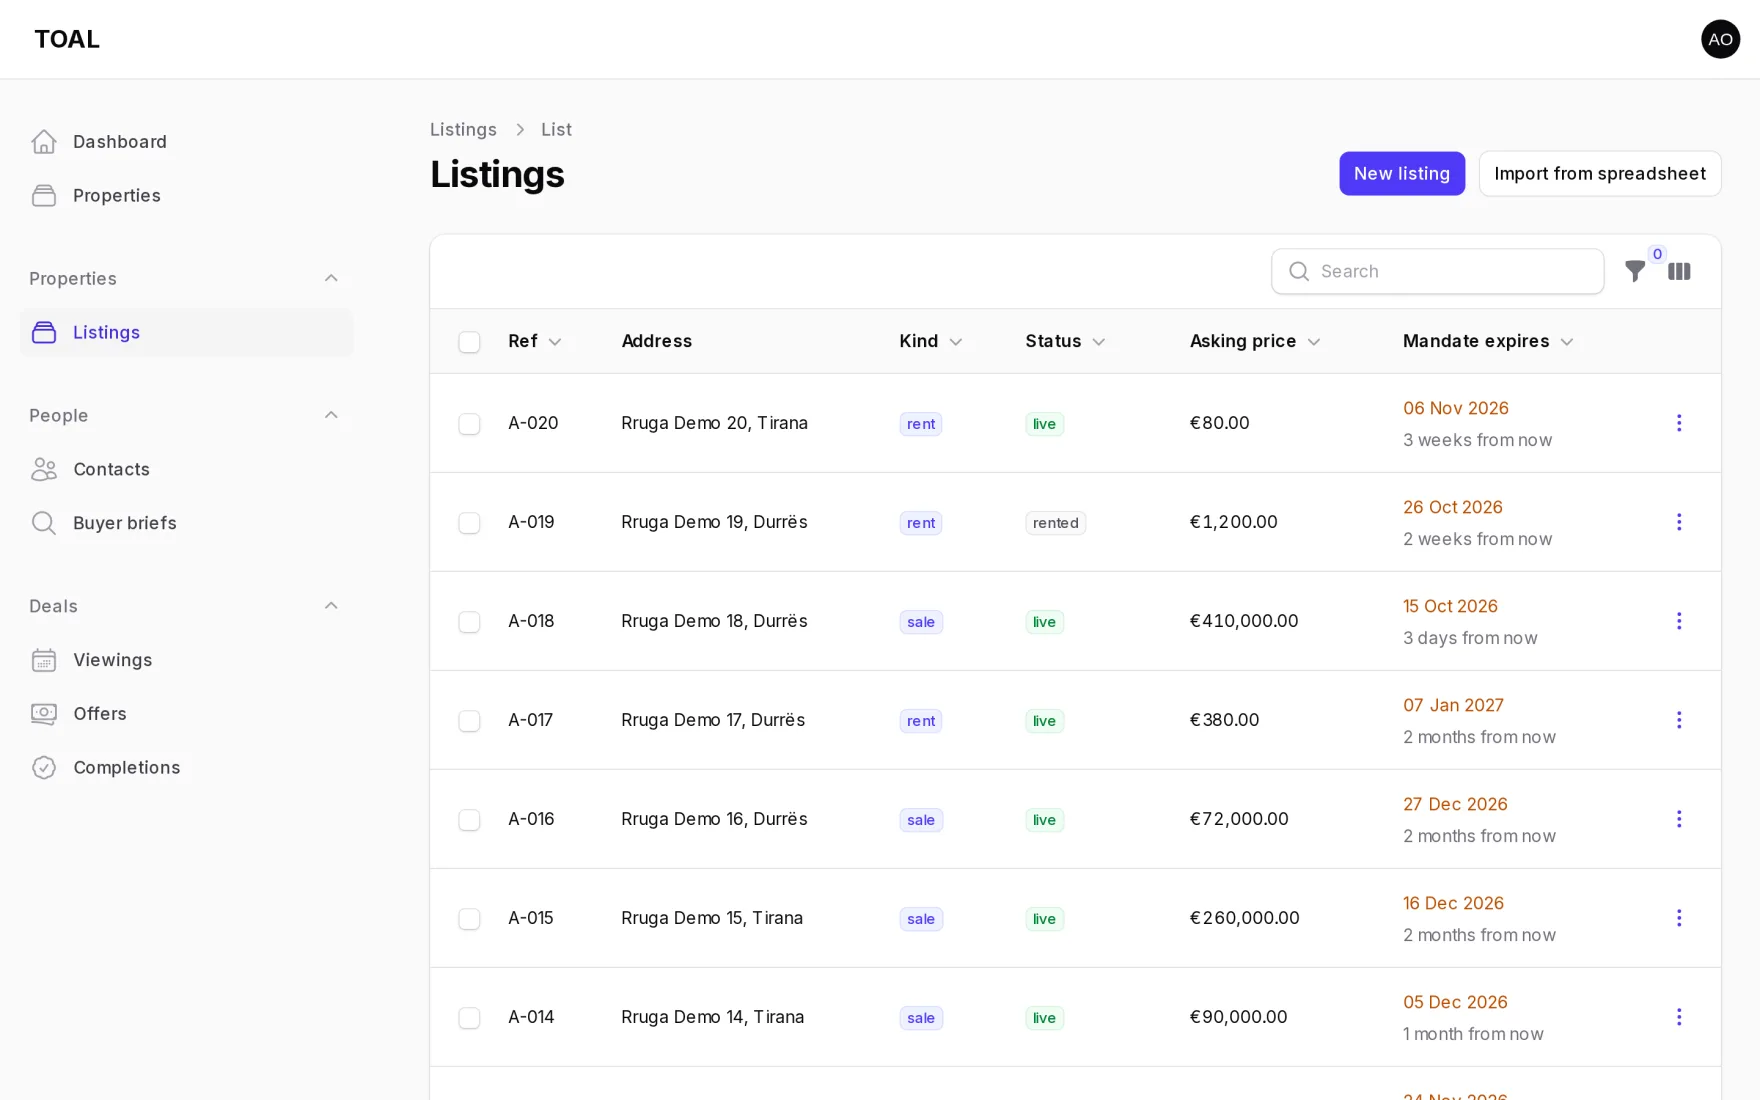Open listing Rruga Demo 18, Durrës
This screenshot has height=1100, width=1760.
[714, 621]
